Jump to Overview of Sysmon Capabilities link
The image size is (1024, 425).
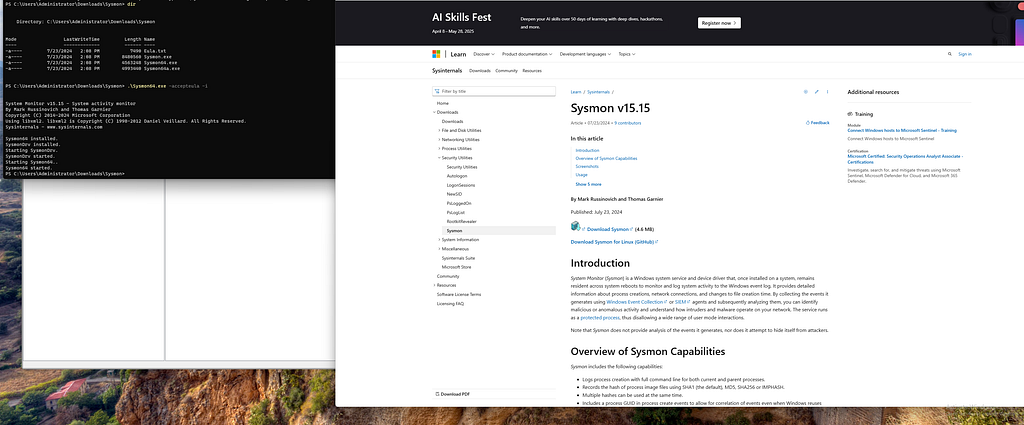coord(606,158)
